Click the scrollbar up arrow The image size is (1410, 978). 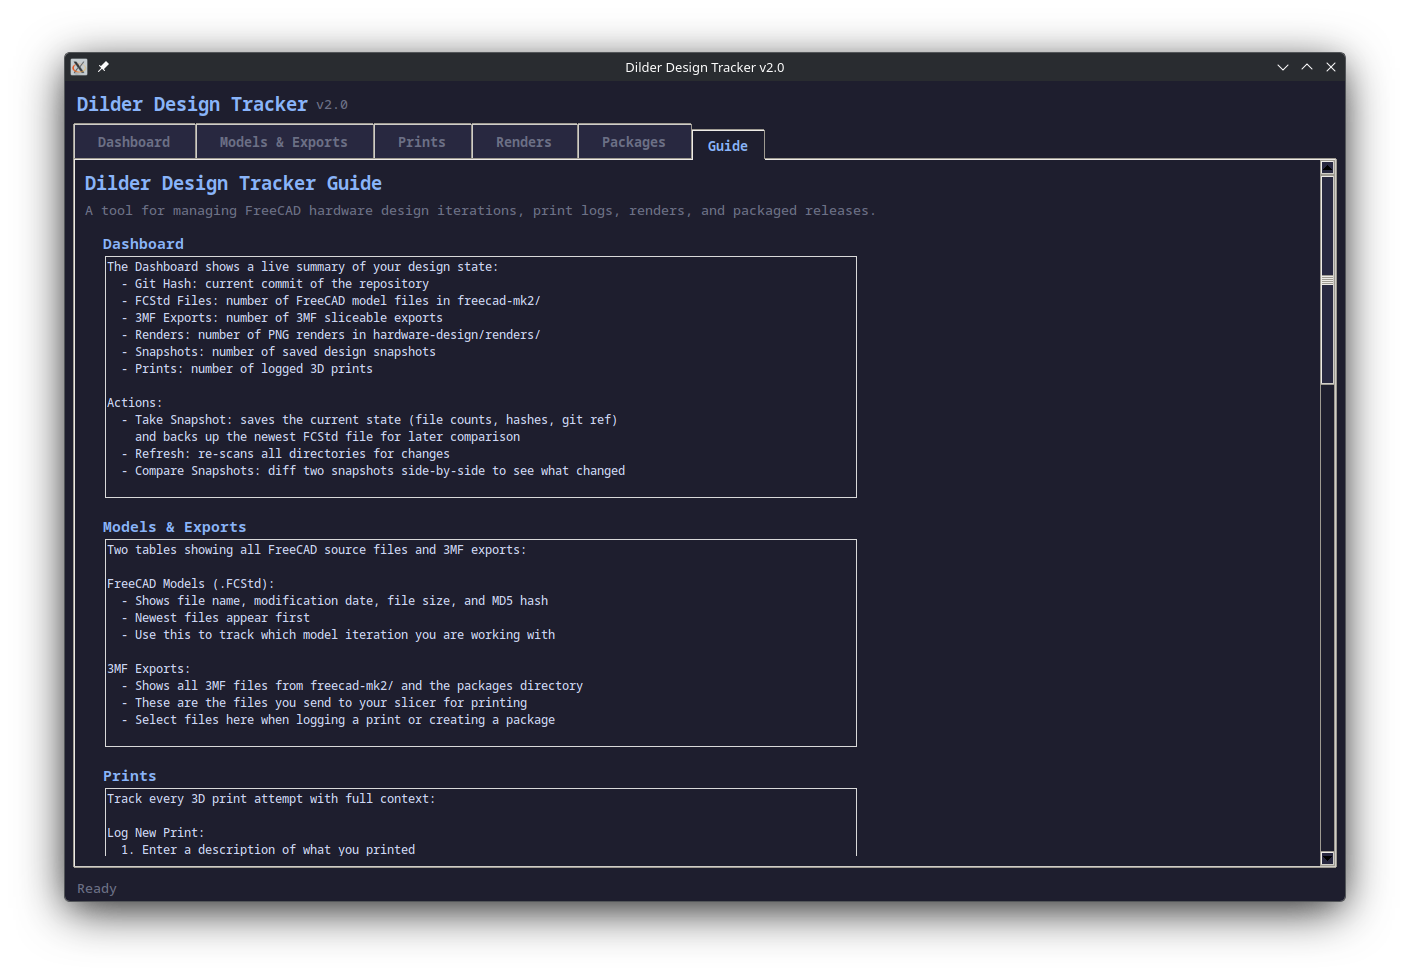click(1328, 168)
